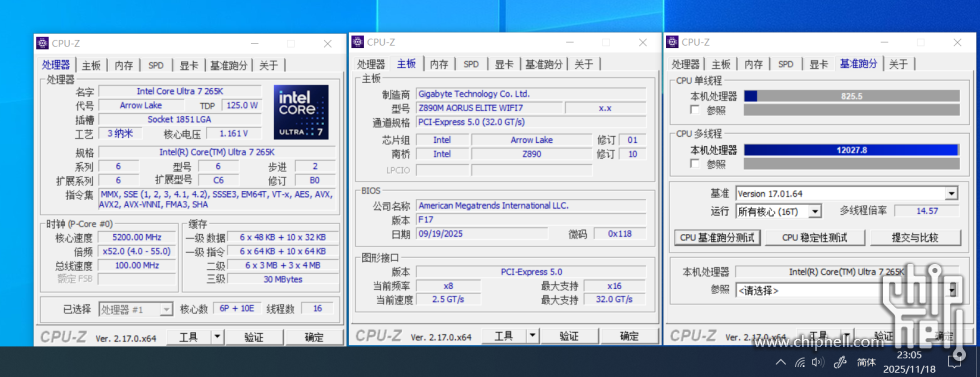Open the 参照 <请选择> dropdown

click(952, 290)
